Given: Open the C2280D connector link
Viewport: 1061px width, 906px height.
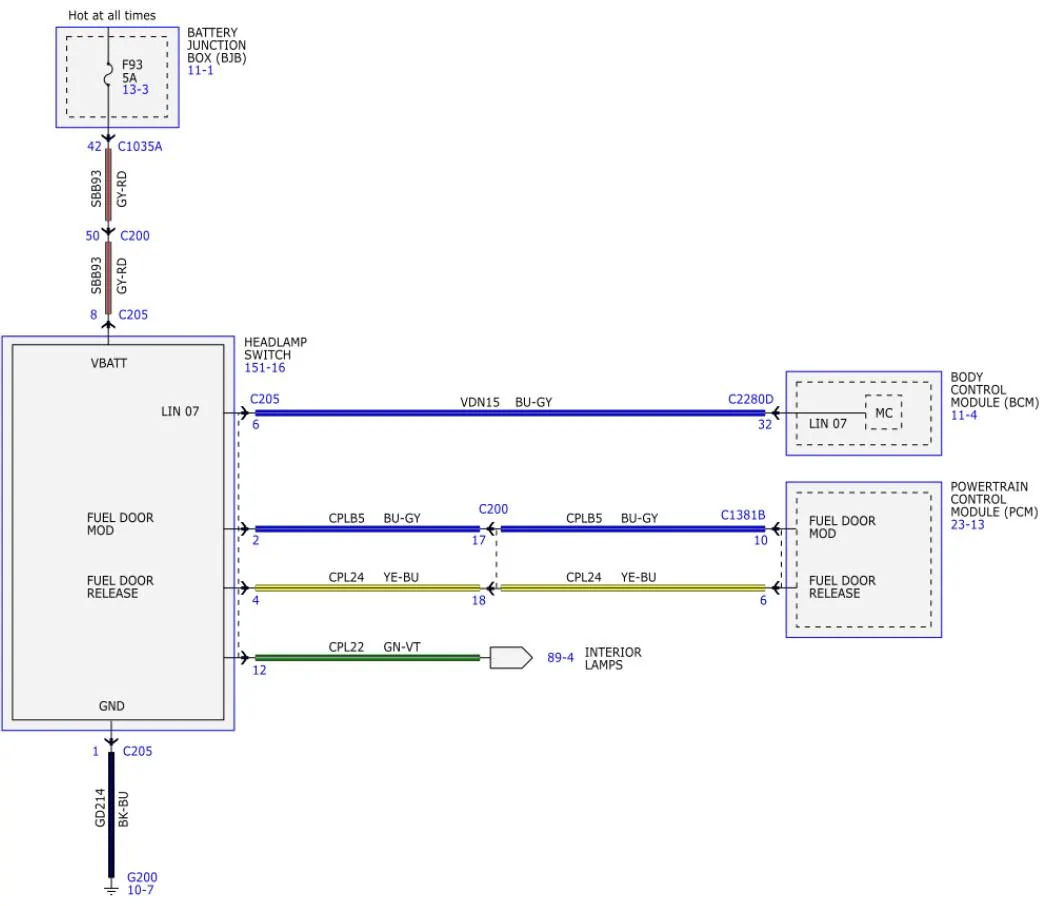Looking at the screenshot, I should click(750, 399).
